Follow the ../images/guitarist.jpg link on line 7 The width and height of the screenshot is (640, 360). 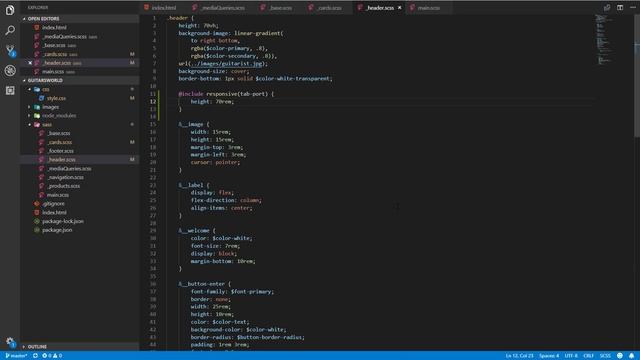[x=227, y=64]
